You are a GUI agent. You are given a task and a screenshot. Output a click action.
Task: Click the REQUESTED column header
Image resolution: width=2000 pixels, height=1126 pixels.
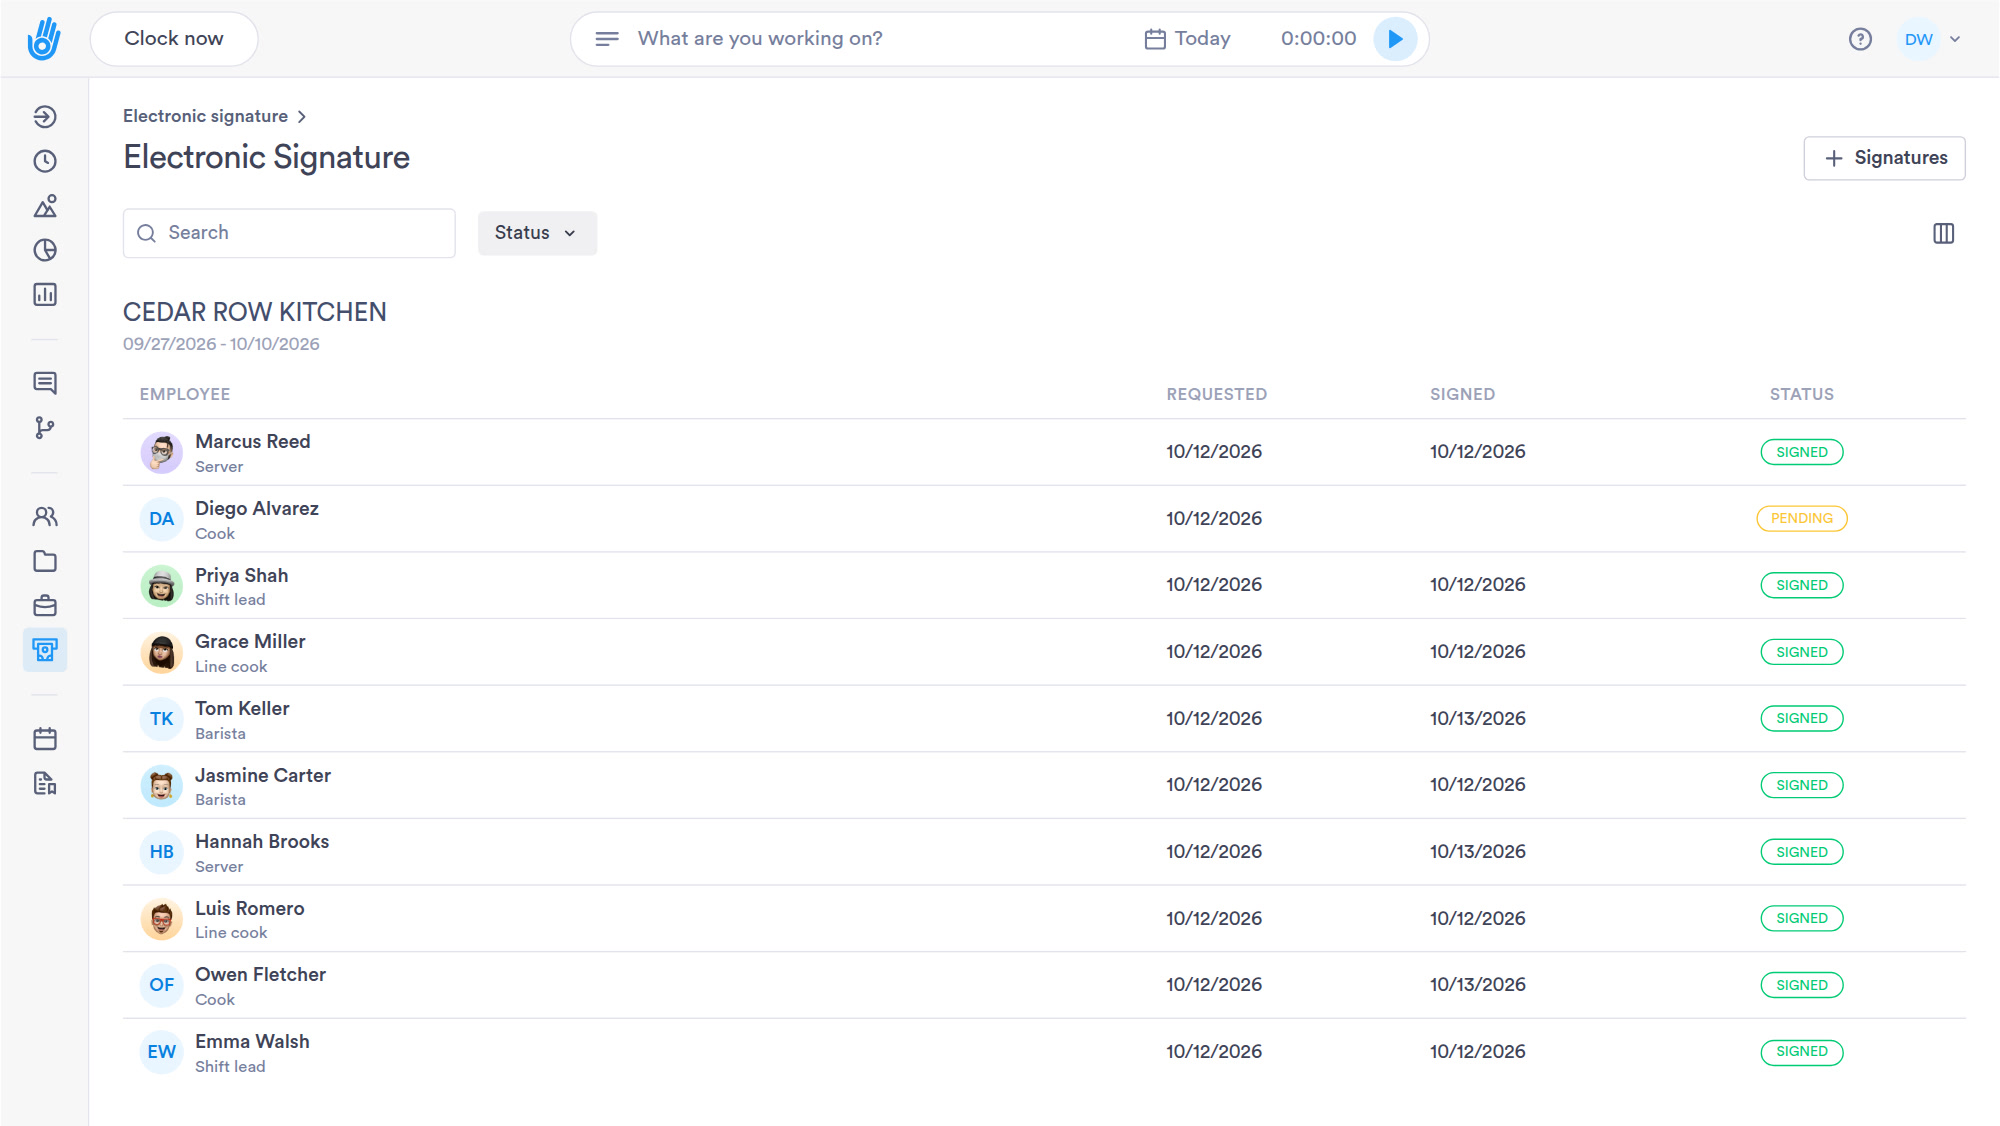coord(1216,394)
